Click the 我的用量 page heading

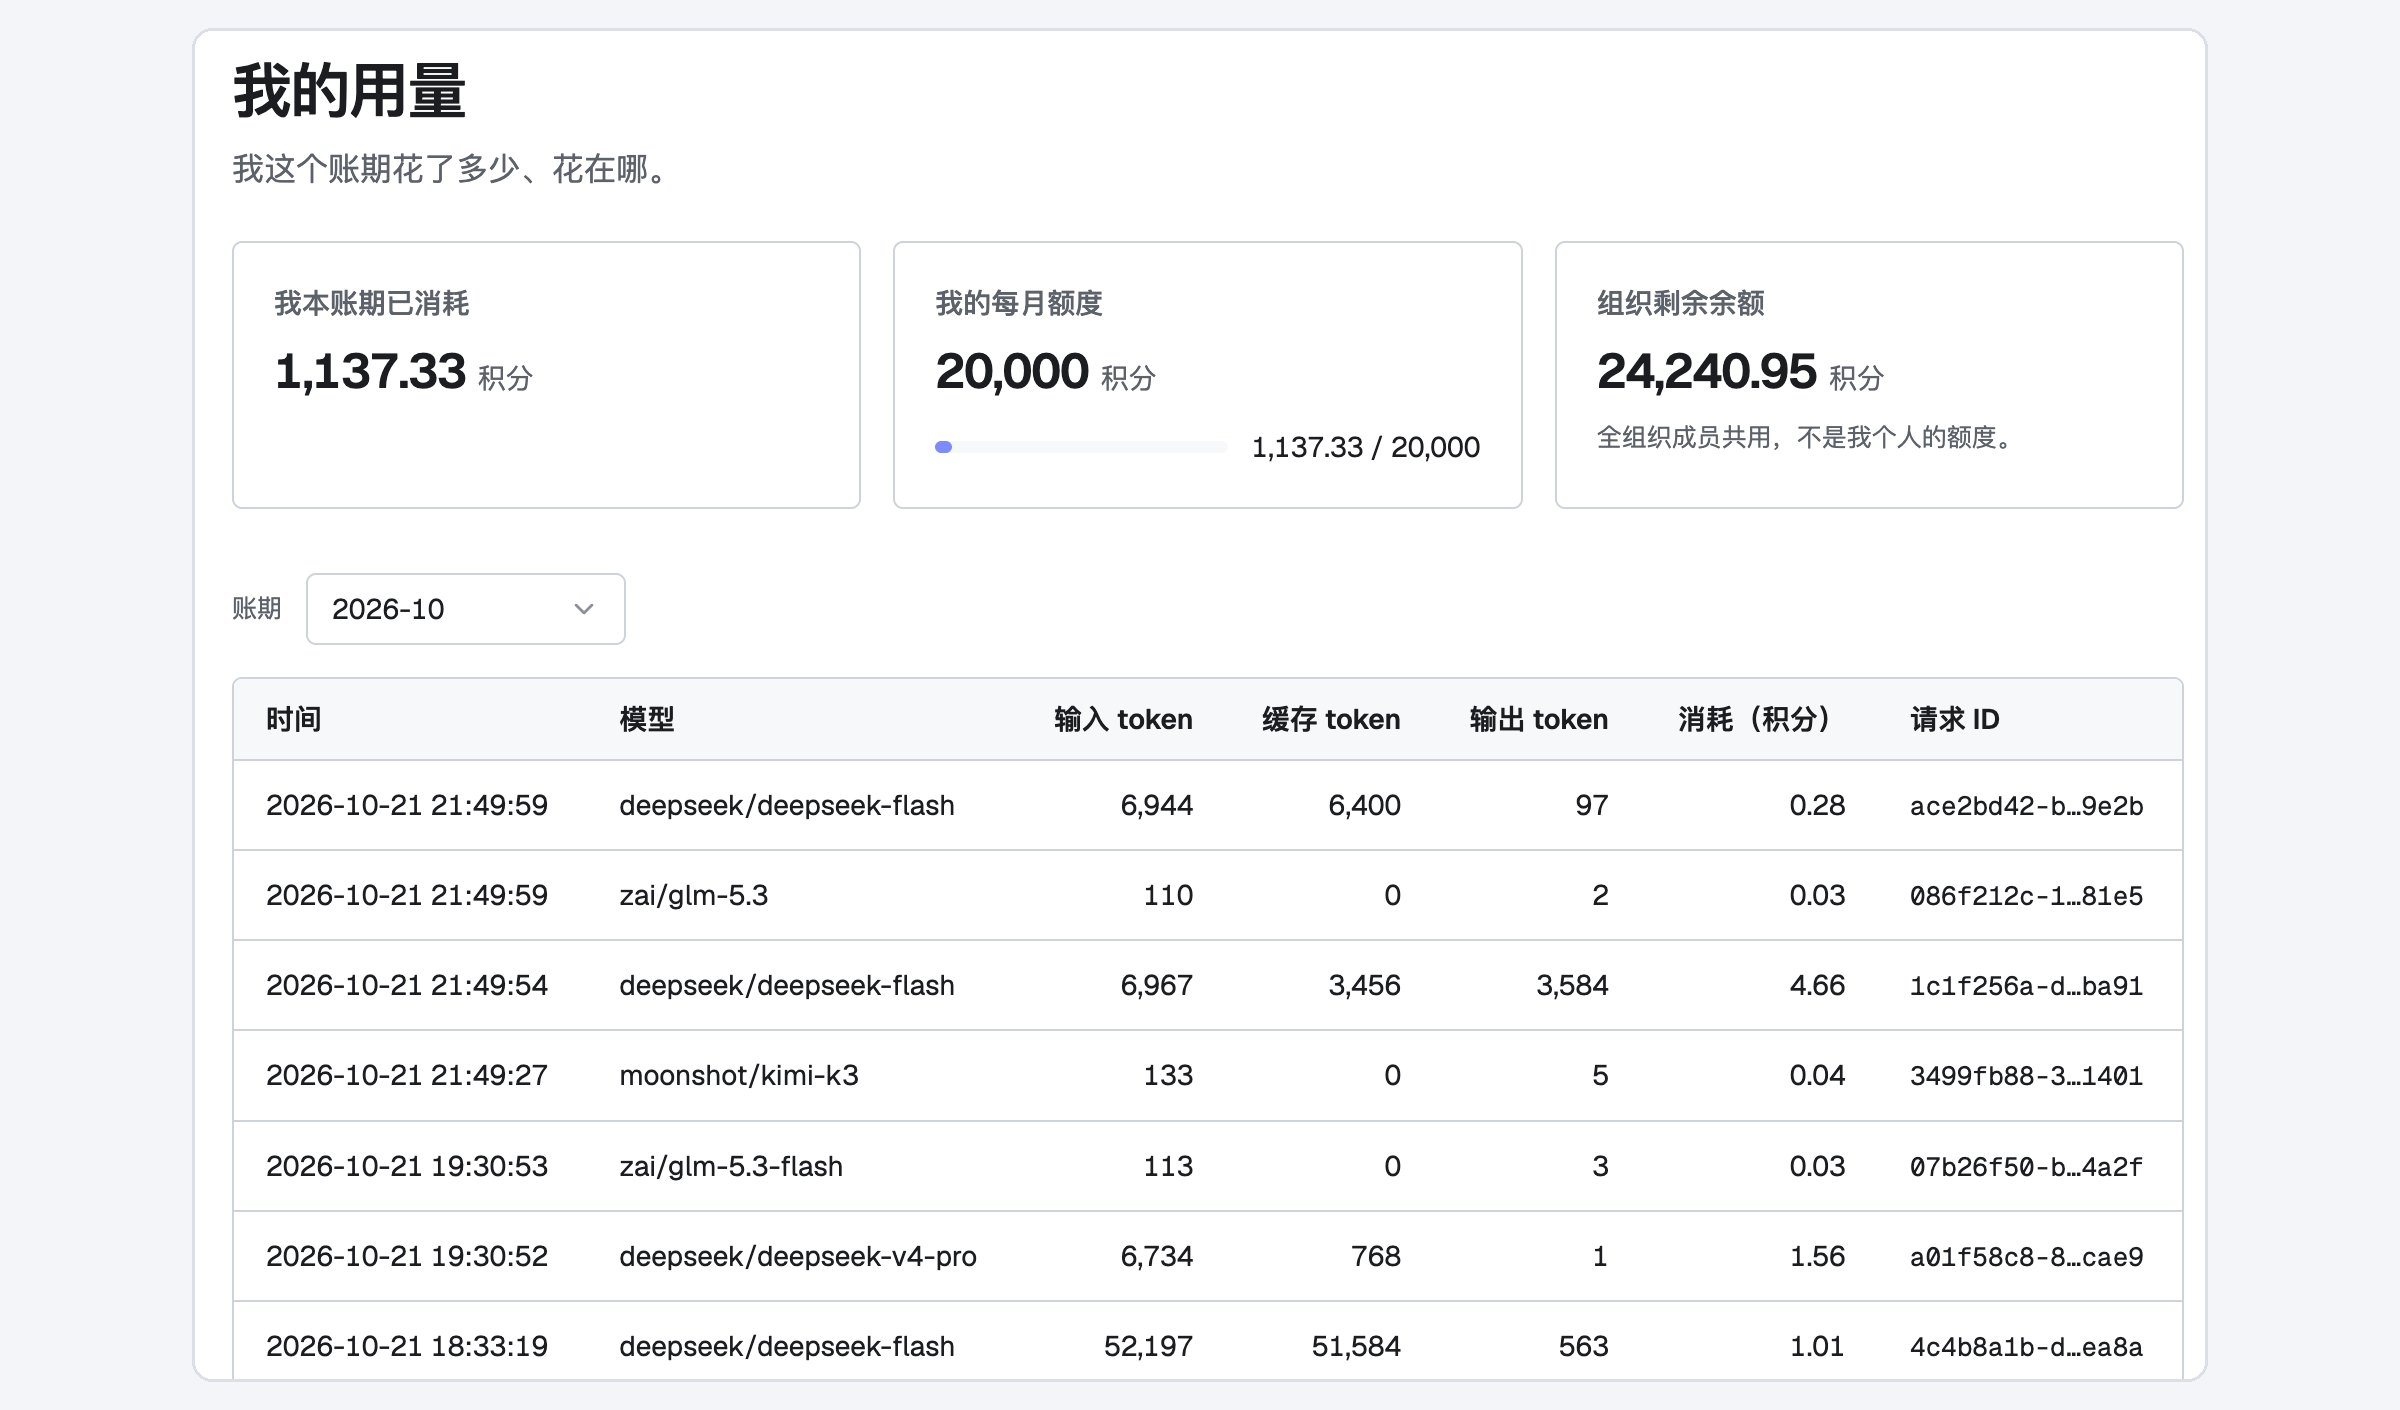pyautogui.click(x=349, y=91)
